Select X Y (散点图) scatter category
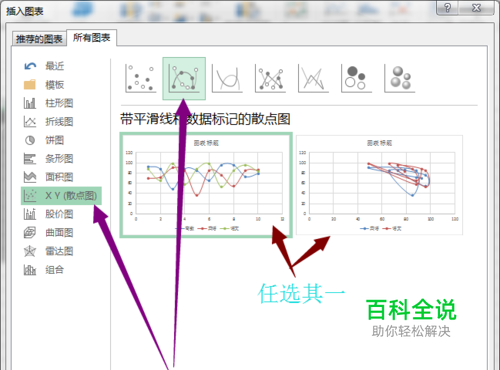Screen dimensions: 500x370 coord(61,196)
